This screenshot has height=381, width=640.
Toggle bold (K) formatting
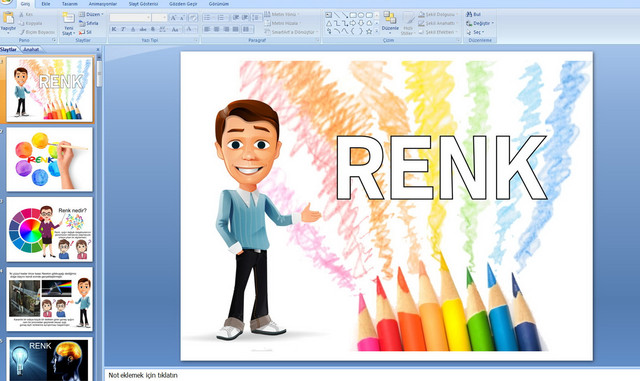point(114,29)
